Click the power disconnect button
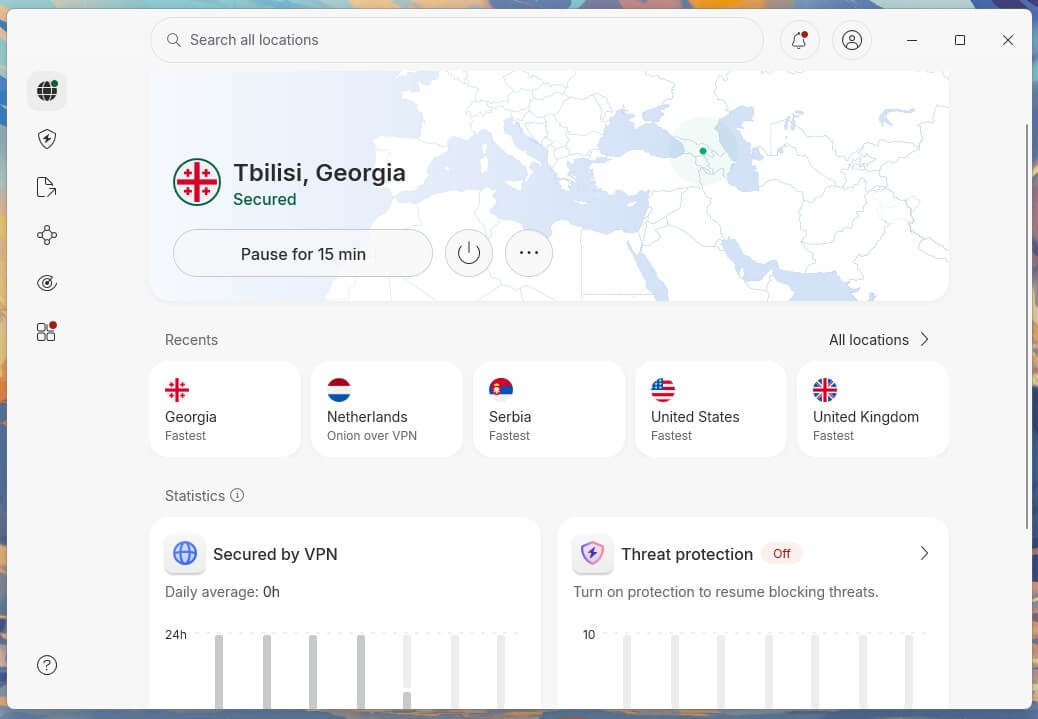 pos(469,253)
